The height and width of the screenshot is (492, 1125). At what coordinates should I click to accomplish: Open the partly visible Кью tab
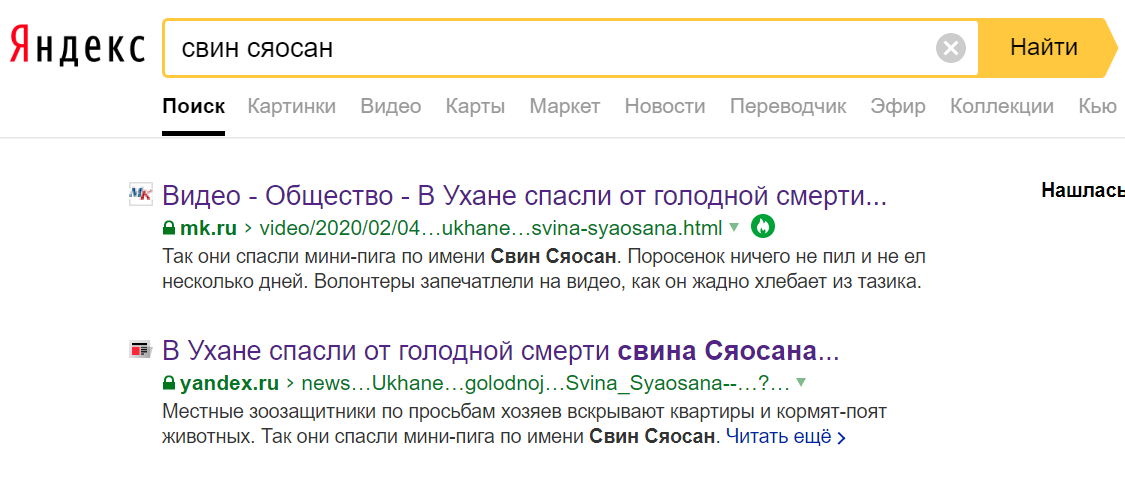point(1098,107)
